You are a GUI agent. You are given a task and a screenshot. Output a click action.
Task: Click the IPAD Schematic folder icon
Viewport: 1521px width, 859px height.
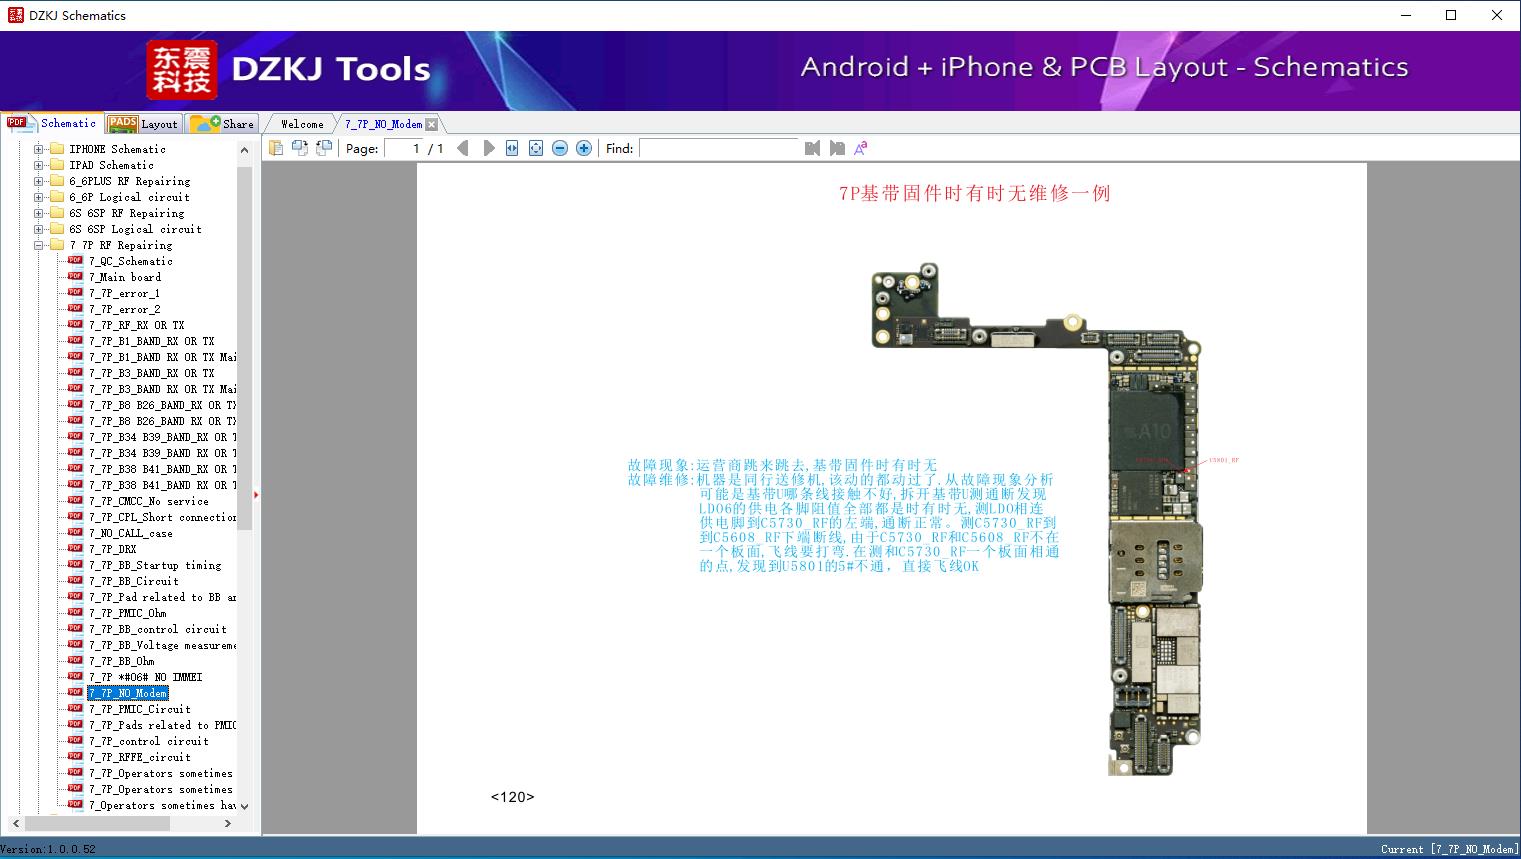tap(57, 165)
